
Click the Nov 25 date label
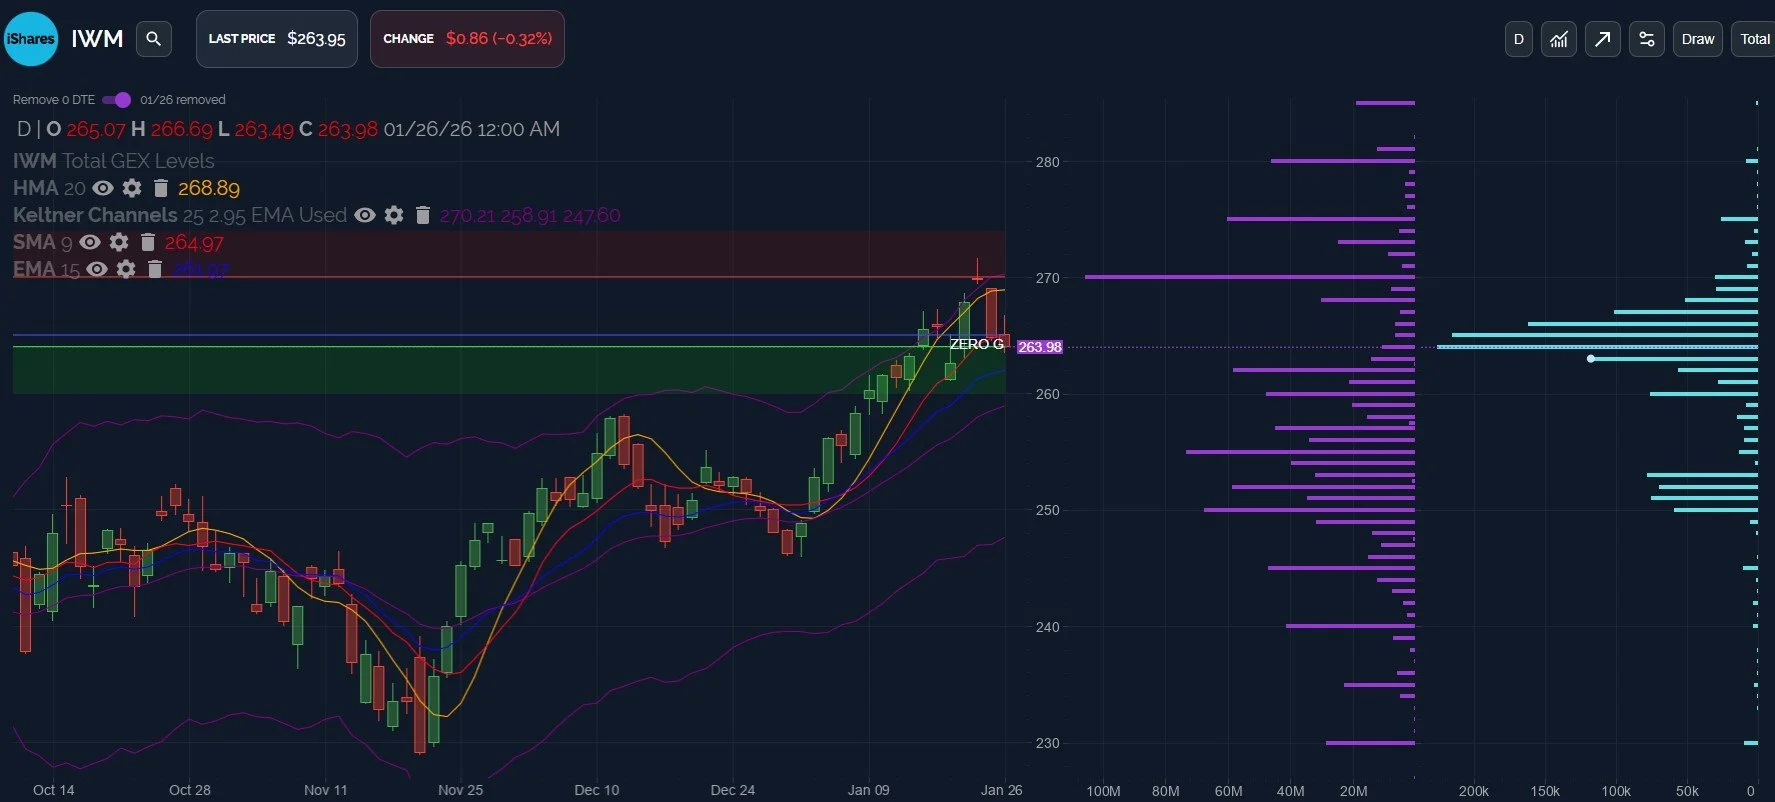[x=460, y=790]
